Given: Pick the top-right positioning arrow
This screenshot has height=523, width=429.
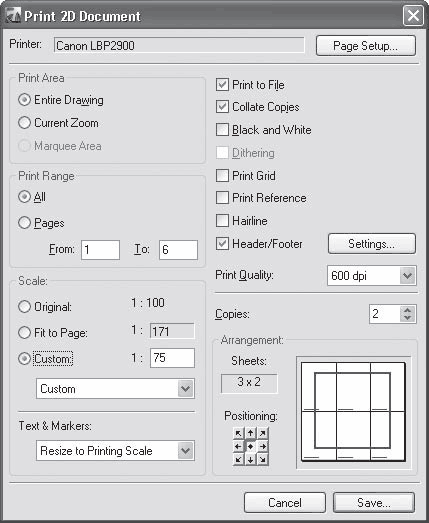Looking at the screenshot, I should pyautogui.click(x=263, y=433).
